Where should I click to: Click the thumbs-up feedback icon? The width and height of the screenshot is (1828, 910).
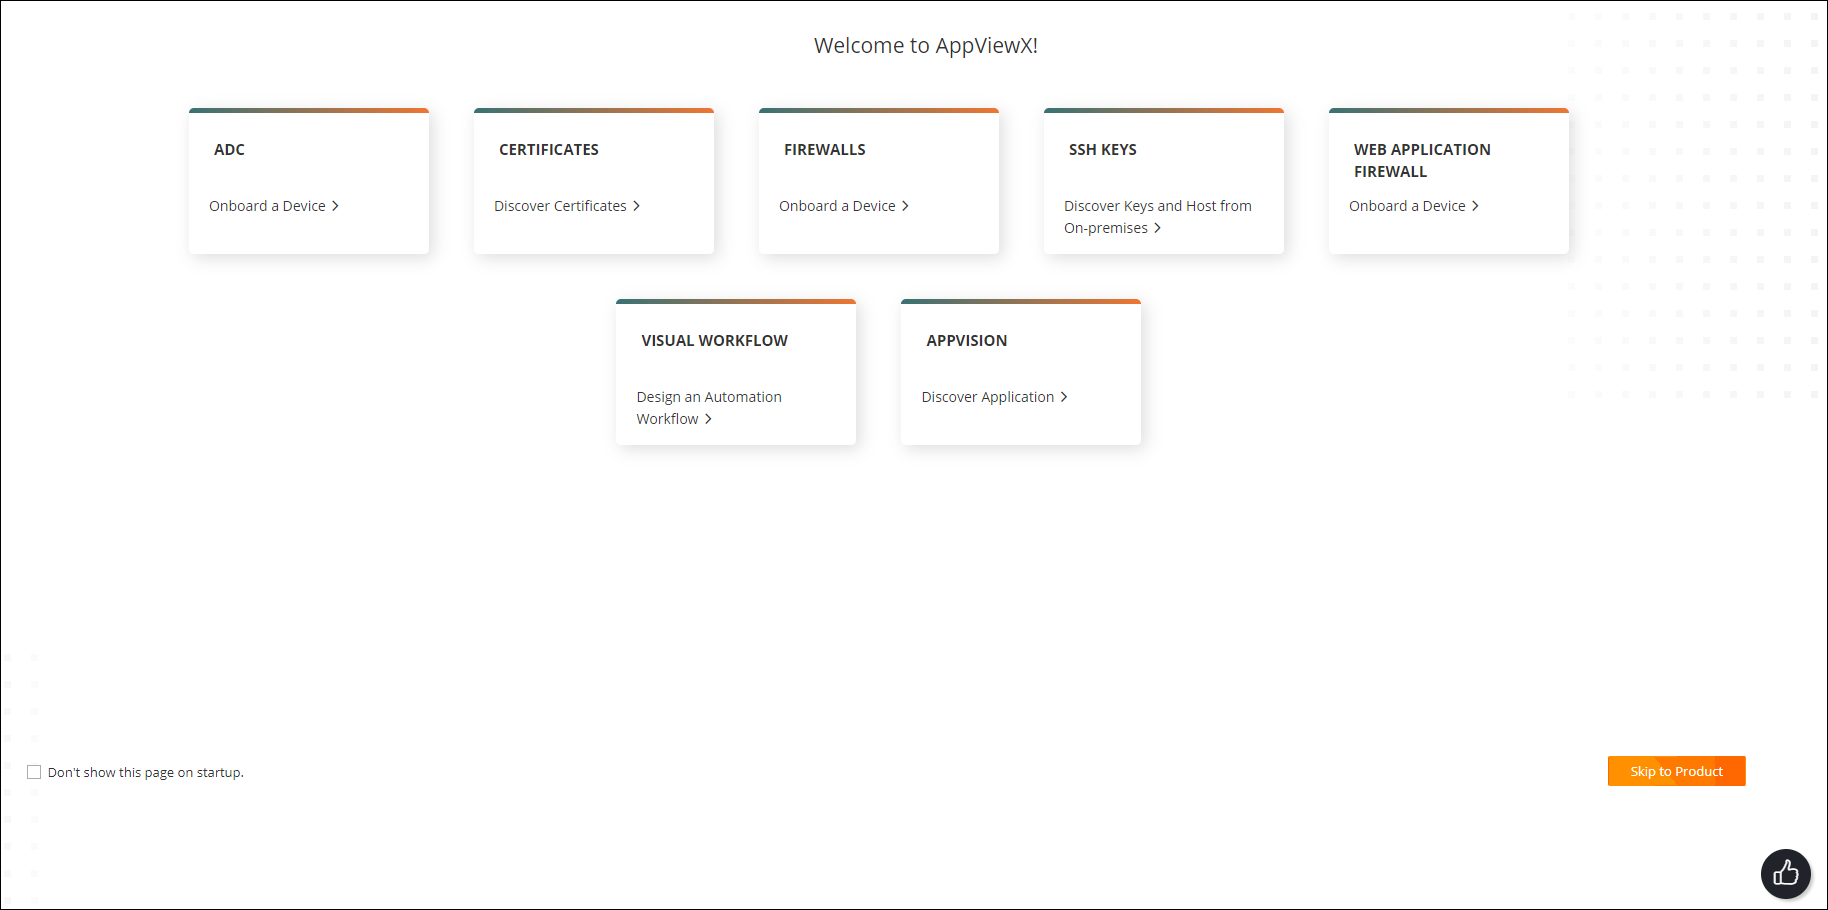point(1786,874)
